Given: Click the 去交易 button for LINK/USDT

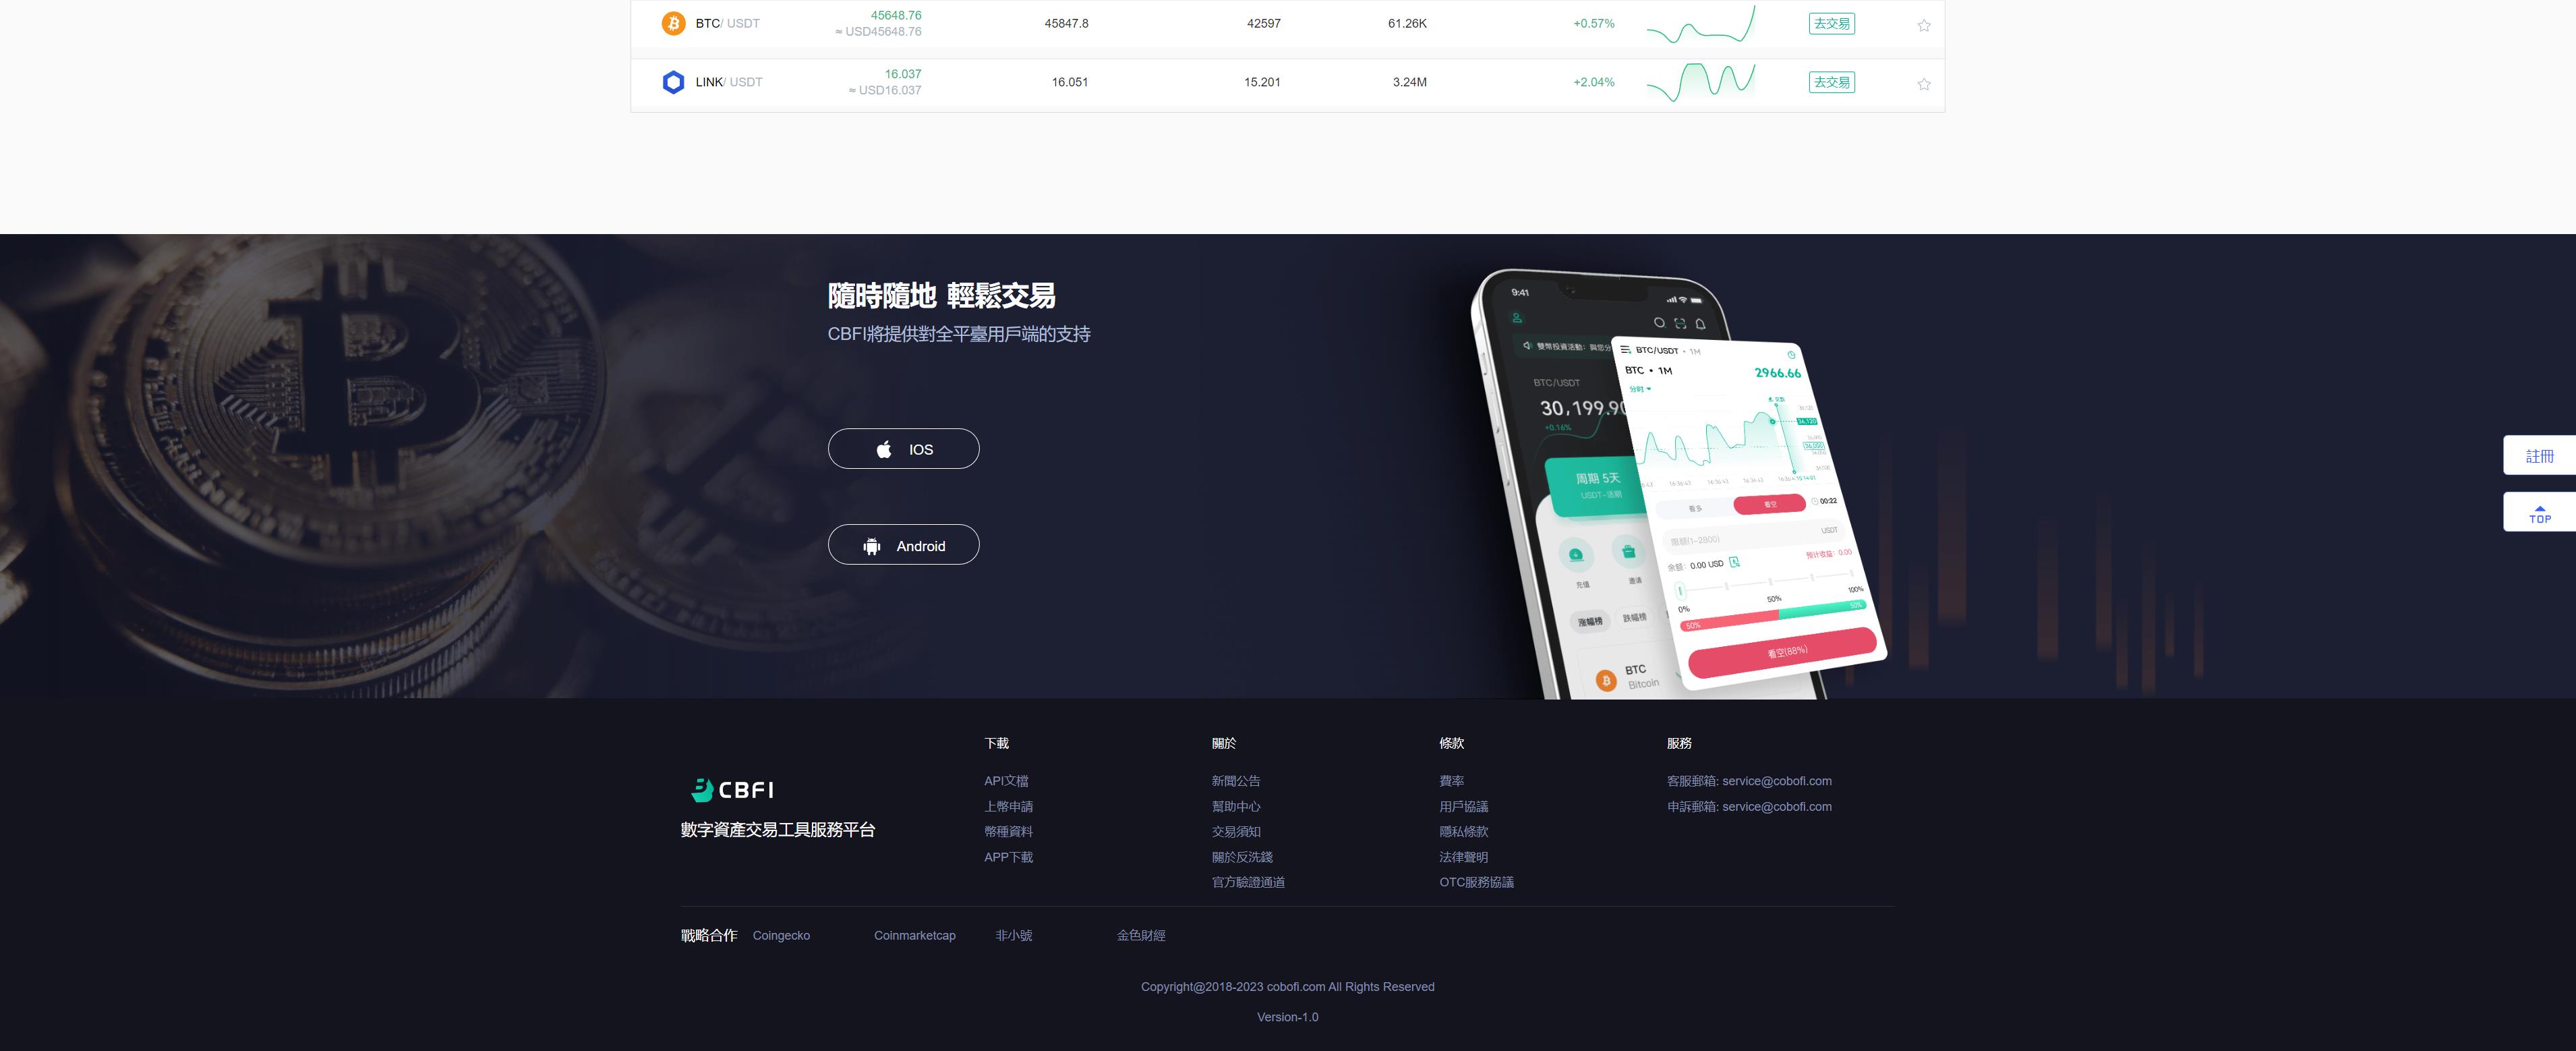Looking at the screenshot, I should 1832,80.
